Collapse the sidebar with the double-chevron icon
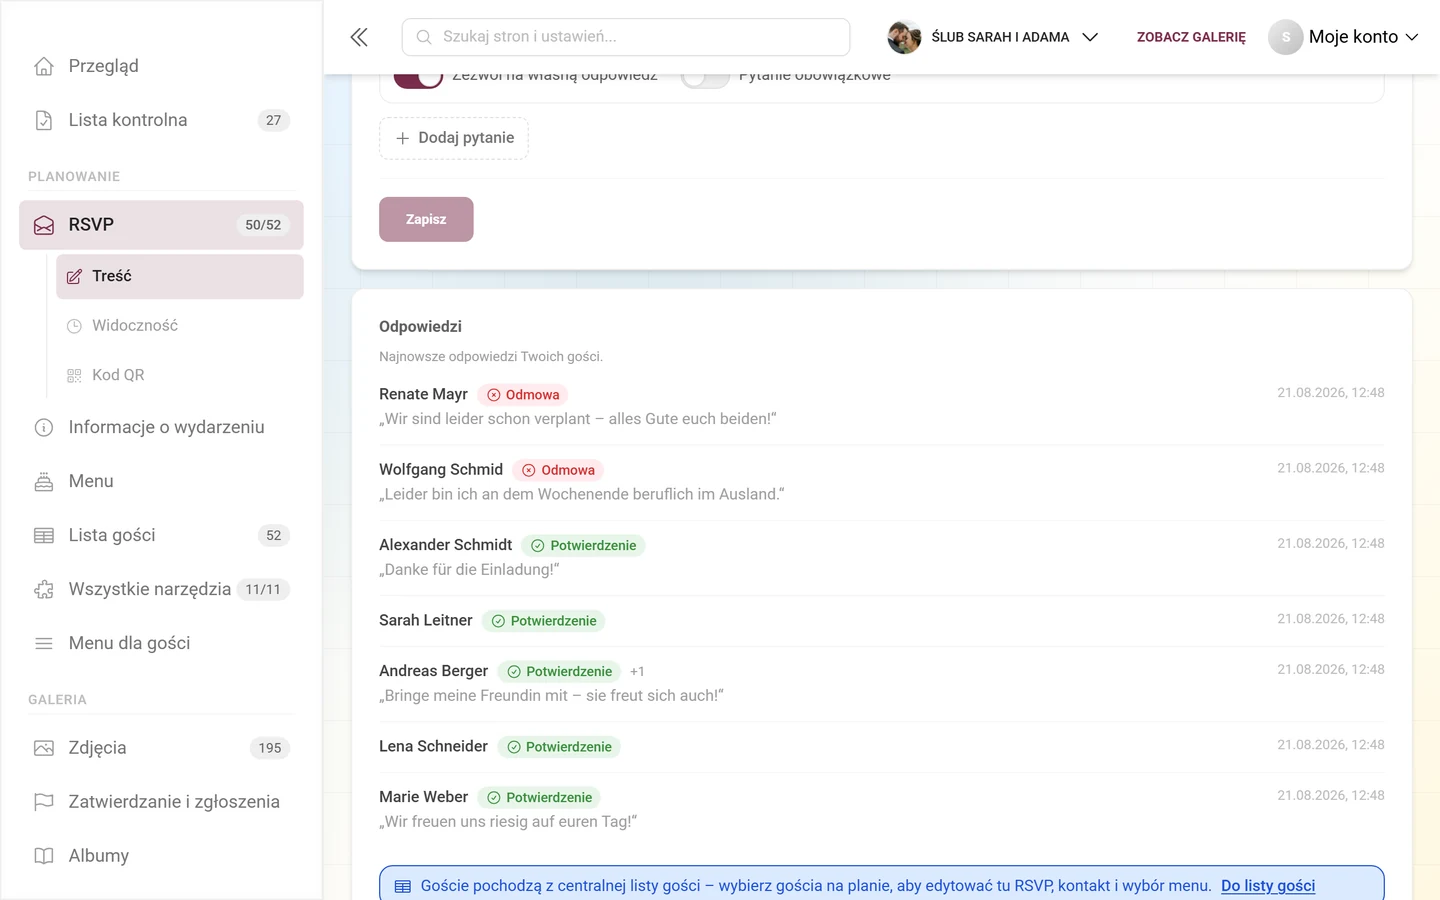The width and height of the screenshot is (1440, 900). [x=359, y=37]
